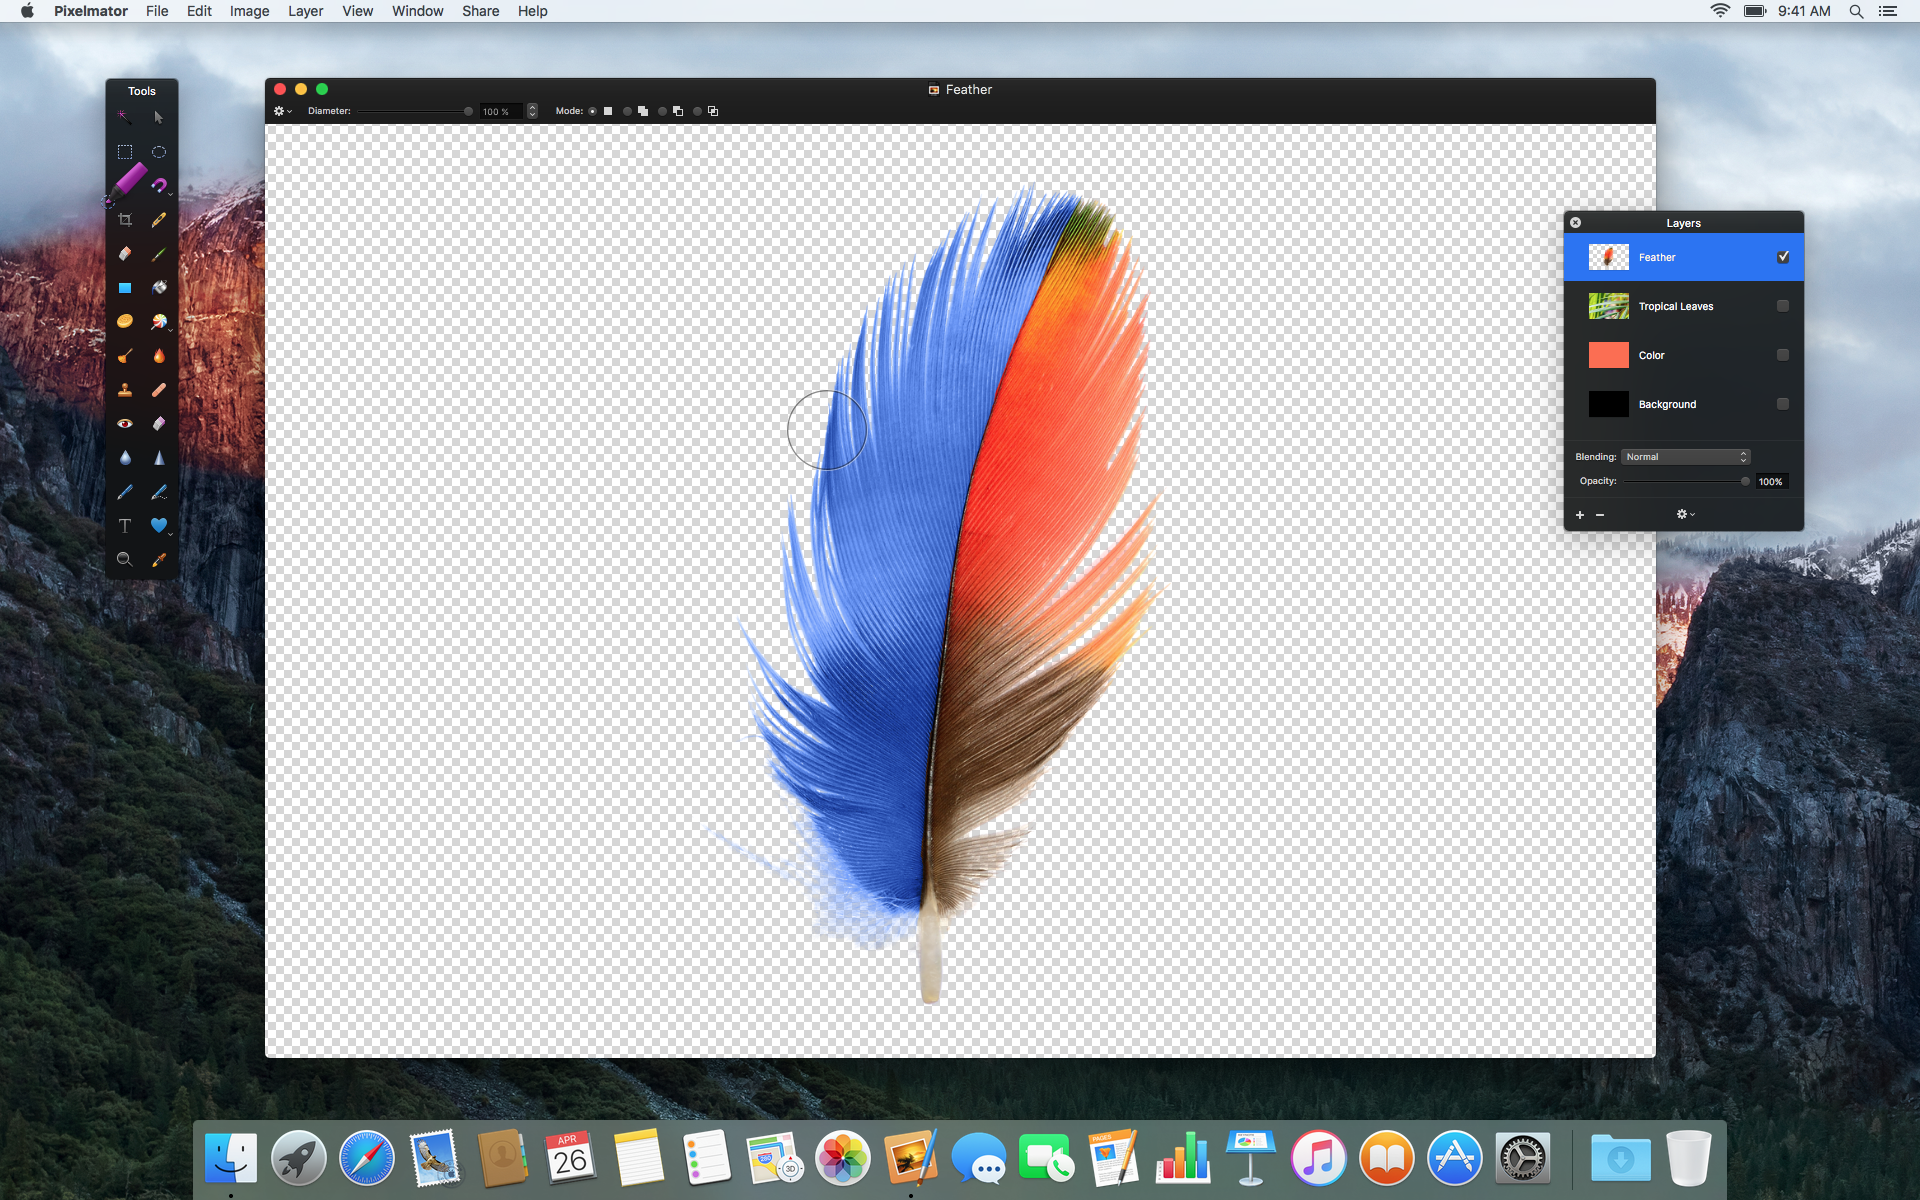
Task: Toggle visibility of Background layer
Action: tap(1783, 404)
